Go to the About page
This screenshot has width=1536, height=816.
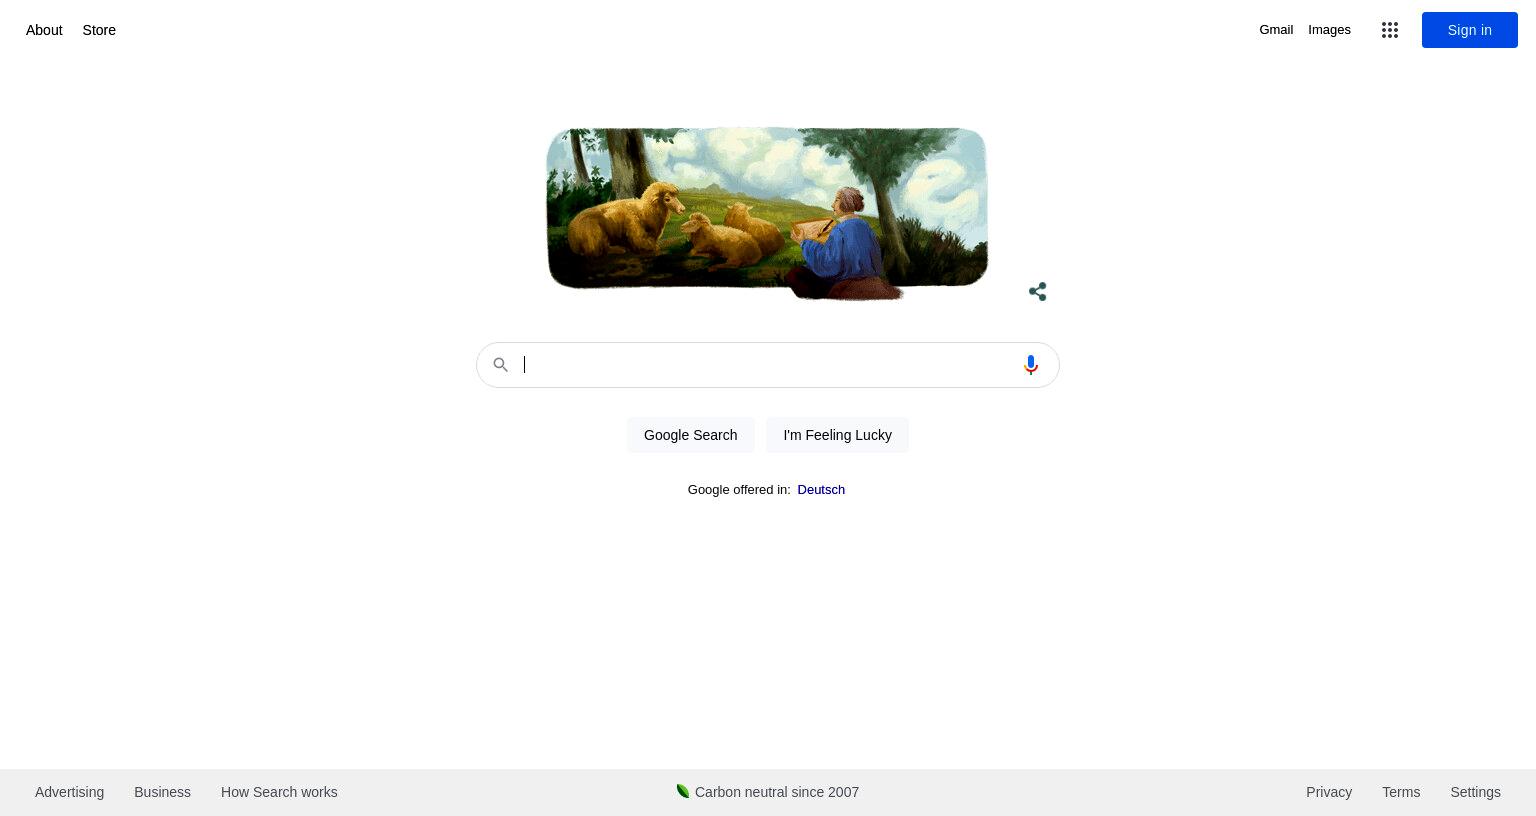[x=44, y=30]
